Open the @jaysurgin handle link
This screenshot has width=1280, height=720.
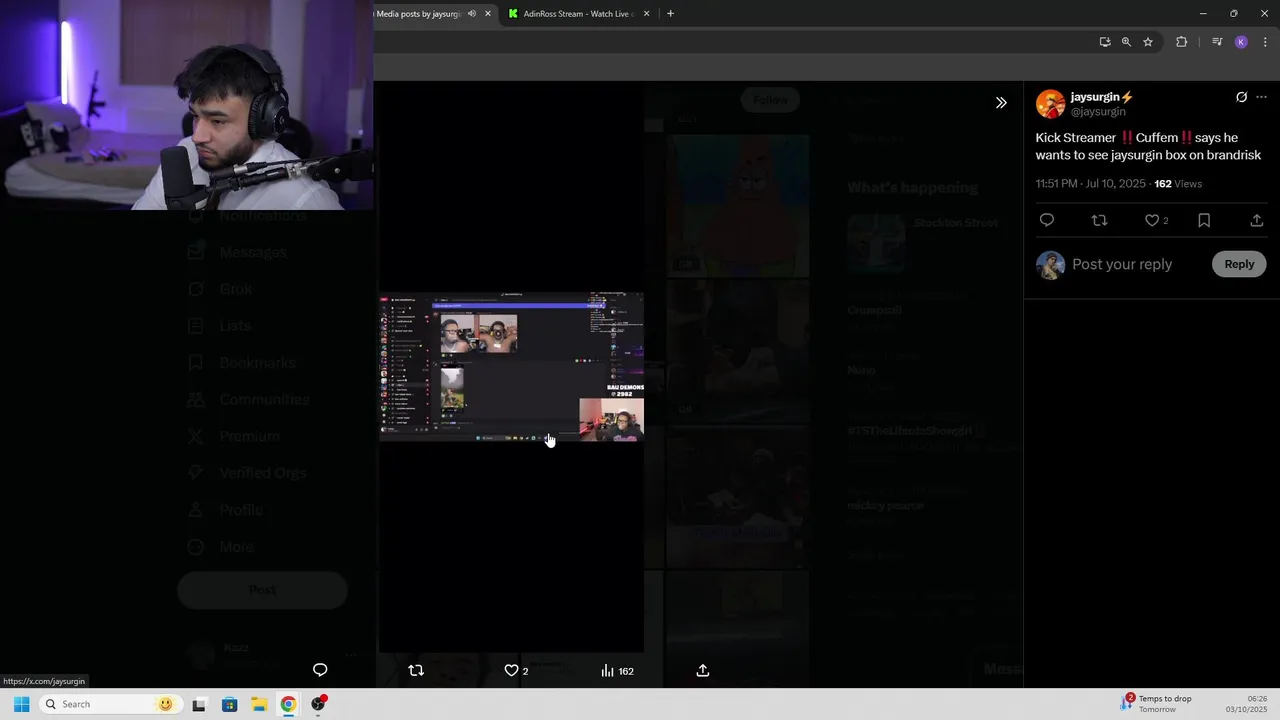click(1098, 112)
